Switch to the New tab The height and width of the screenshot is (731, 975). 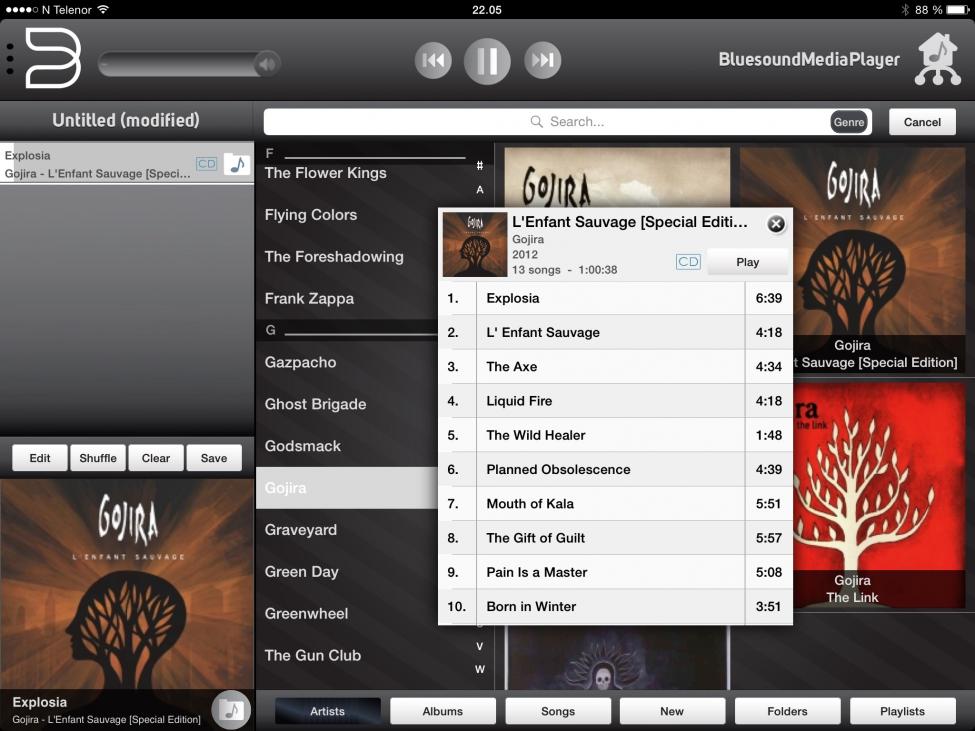tap(672, 711)
